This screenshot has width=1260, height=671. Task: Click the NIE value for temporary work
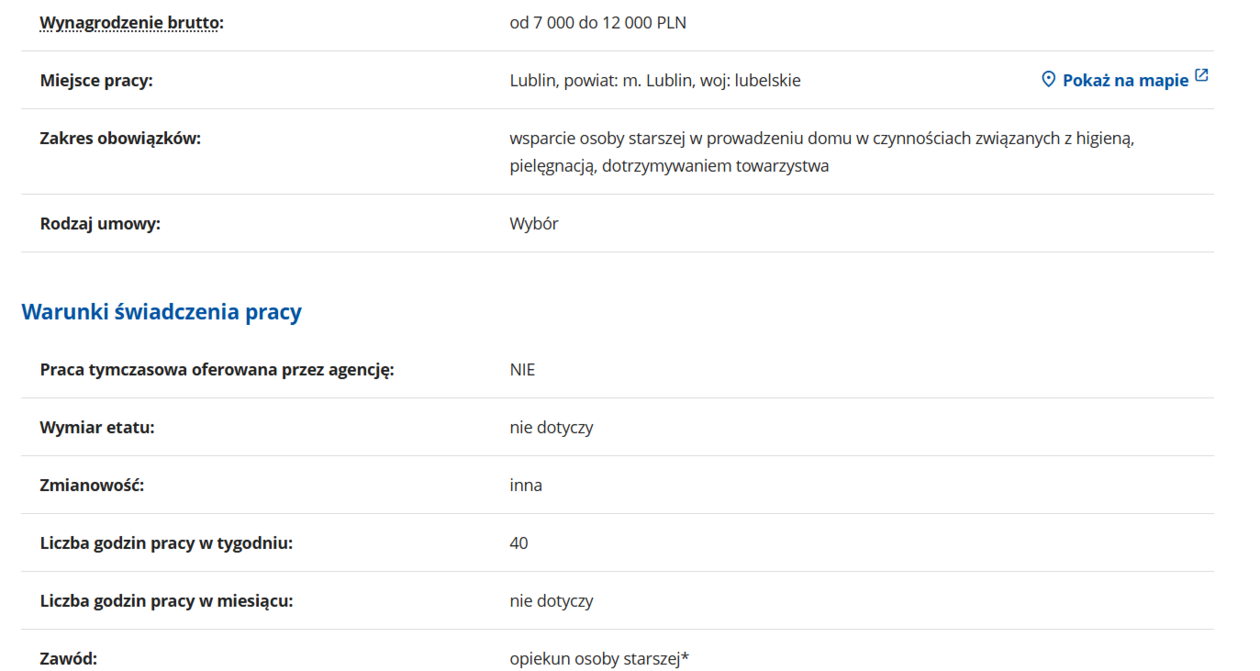click(522, 370)
